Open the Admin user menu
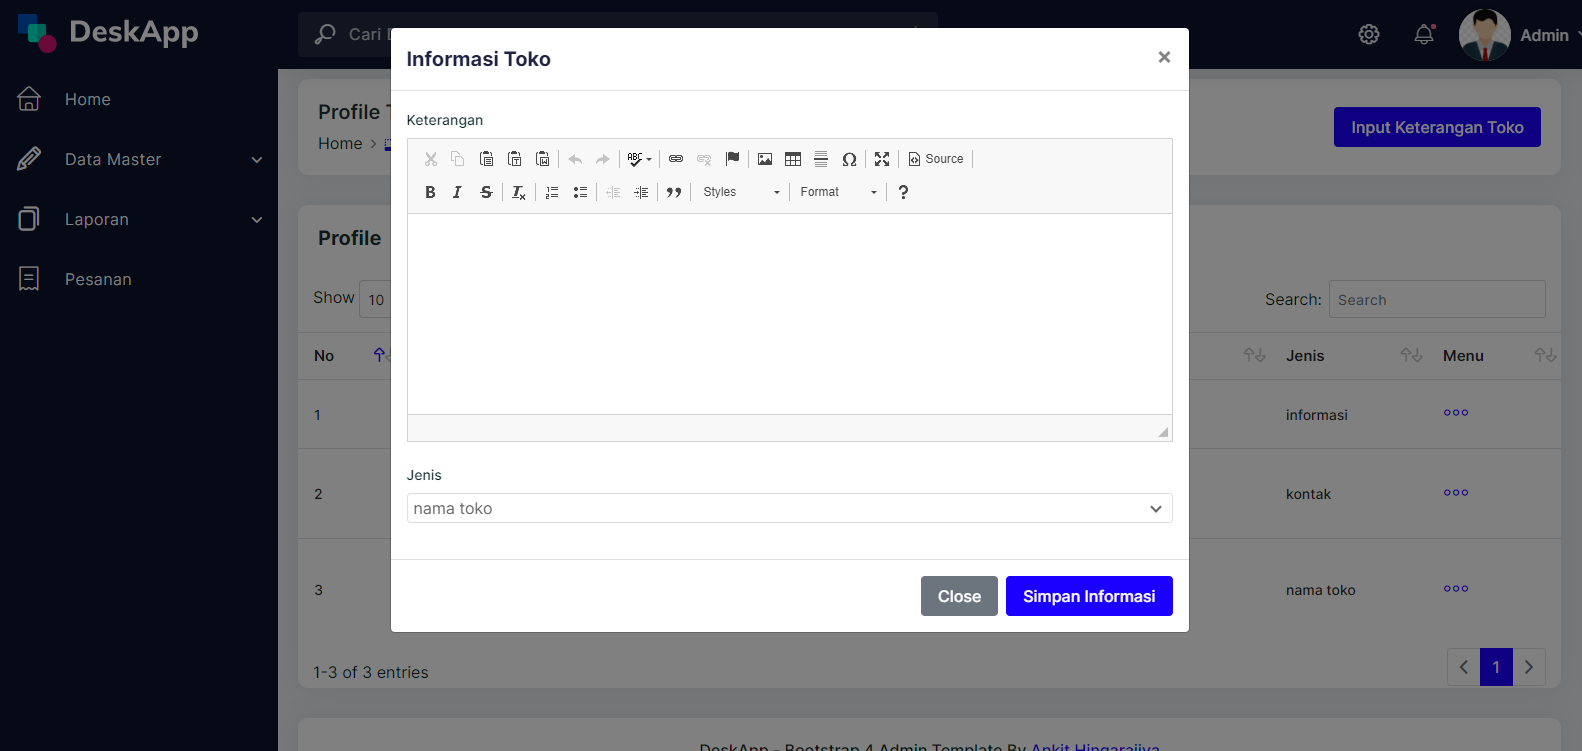The width and height of the screenshot is (1582, 751). click(x=1520, y=35)
